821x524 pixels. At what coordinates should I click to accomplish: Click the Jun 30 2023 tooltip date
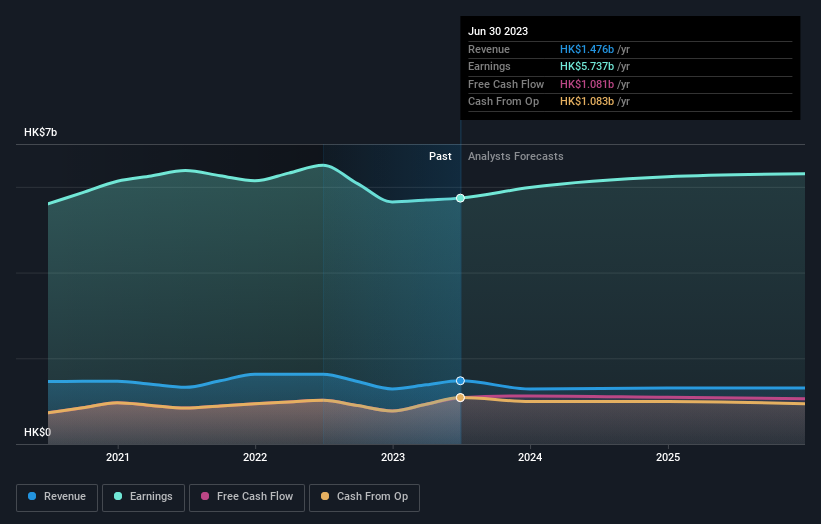[x=498, y=31]
